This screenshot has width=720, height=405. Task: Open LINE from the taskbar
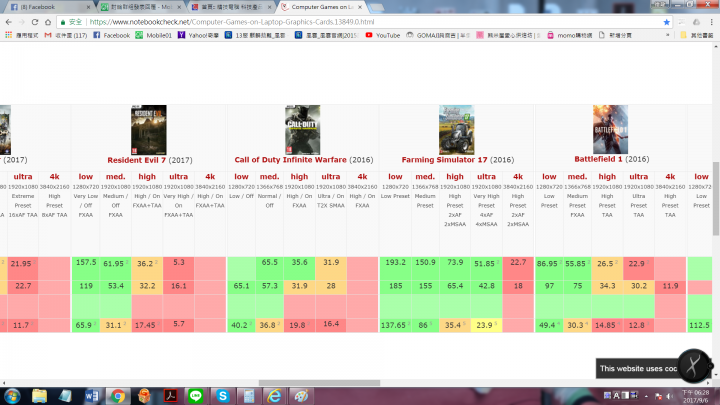pyautogui.click(x=196, y=396)
